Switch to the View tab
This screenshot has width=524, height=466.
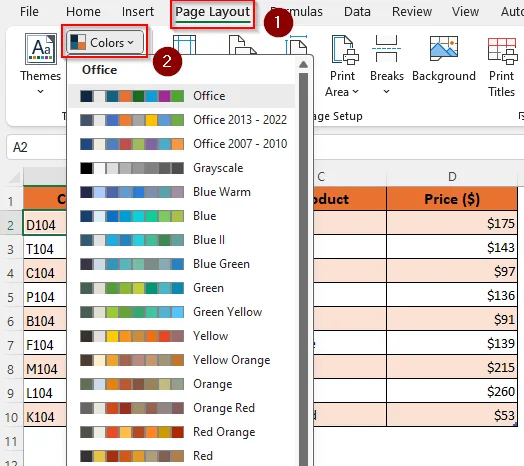coord(465,12)
